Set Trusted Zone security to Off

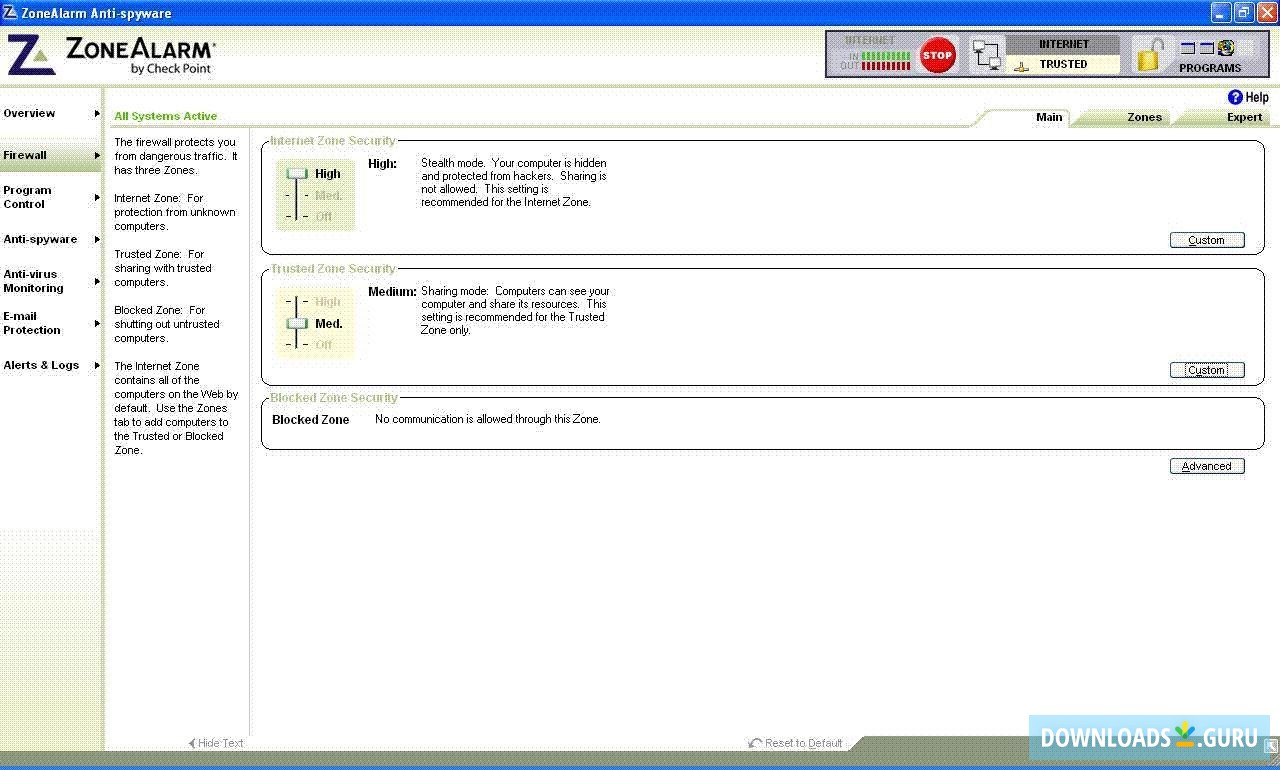323,344
